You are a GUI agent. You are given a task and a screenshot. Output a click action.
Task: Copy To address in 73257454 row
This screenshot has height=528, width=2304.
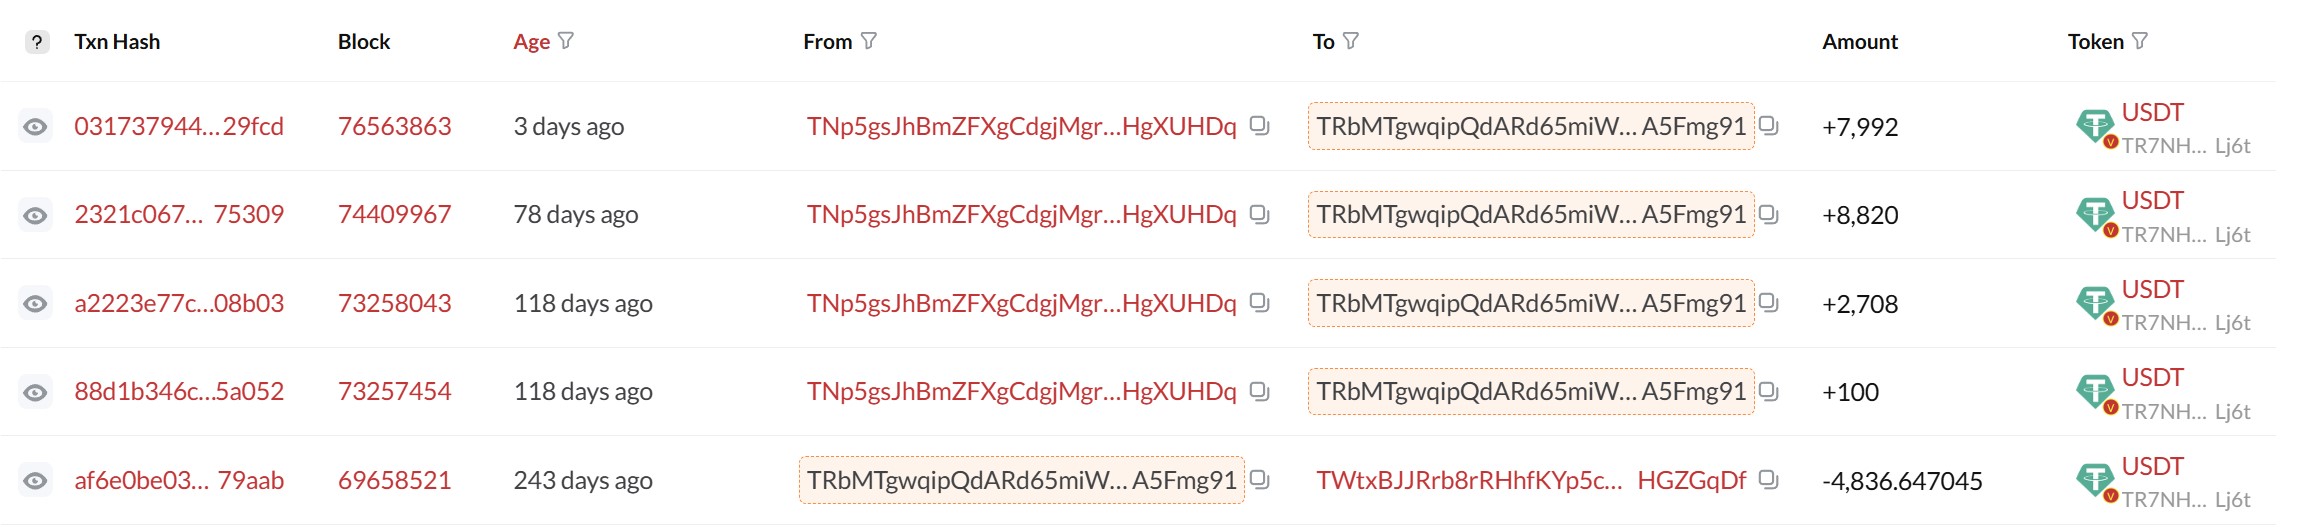[x=1768, y=391]
